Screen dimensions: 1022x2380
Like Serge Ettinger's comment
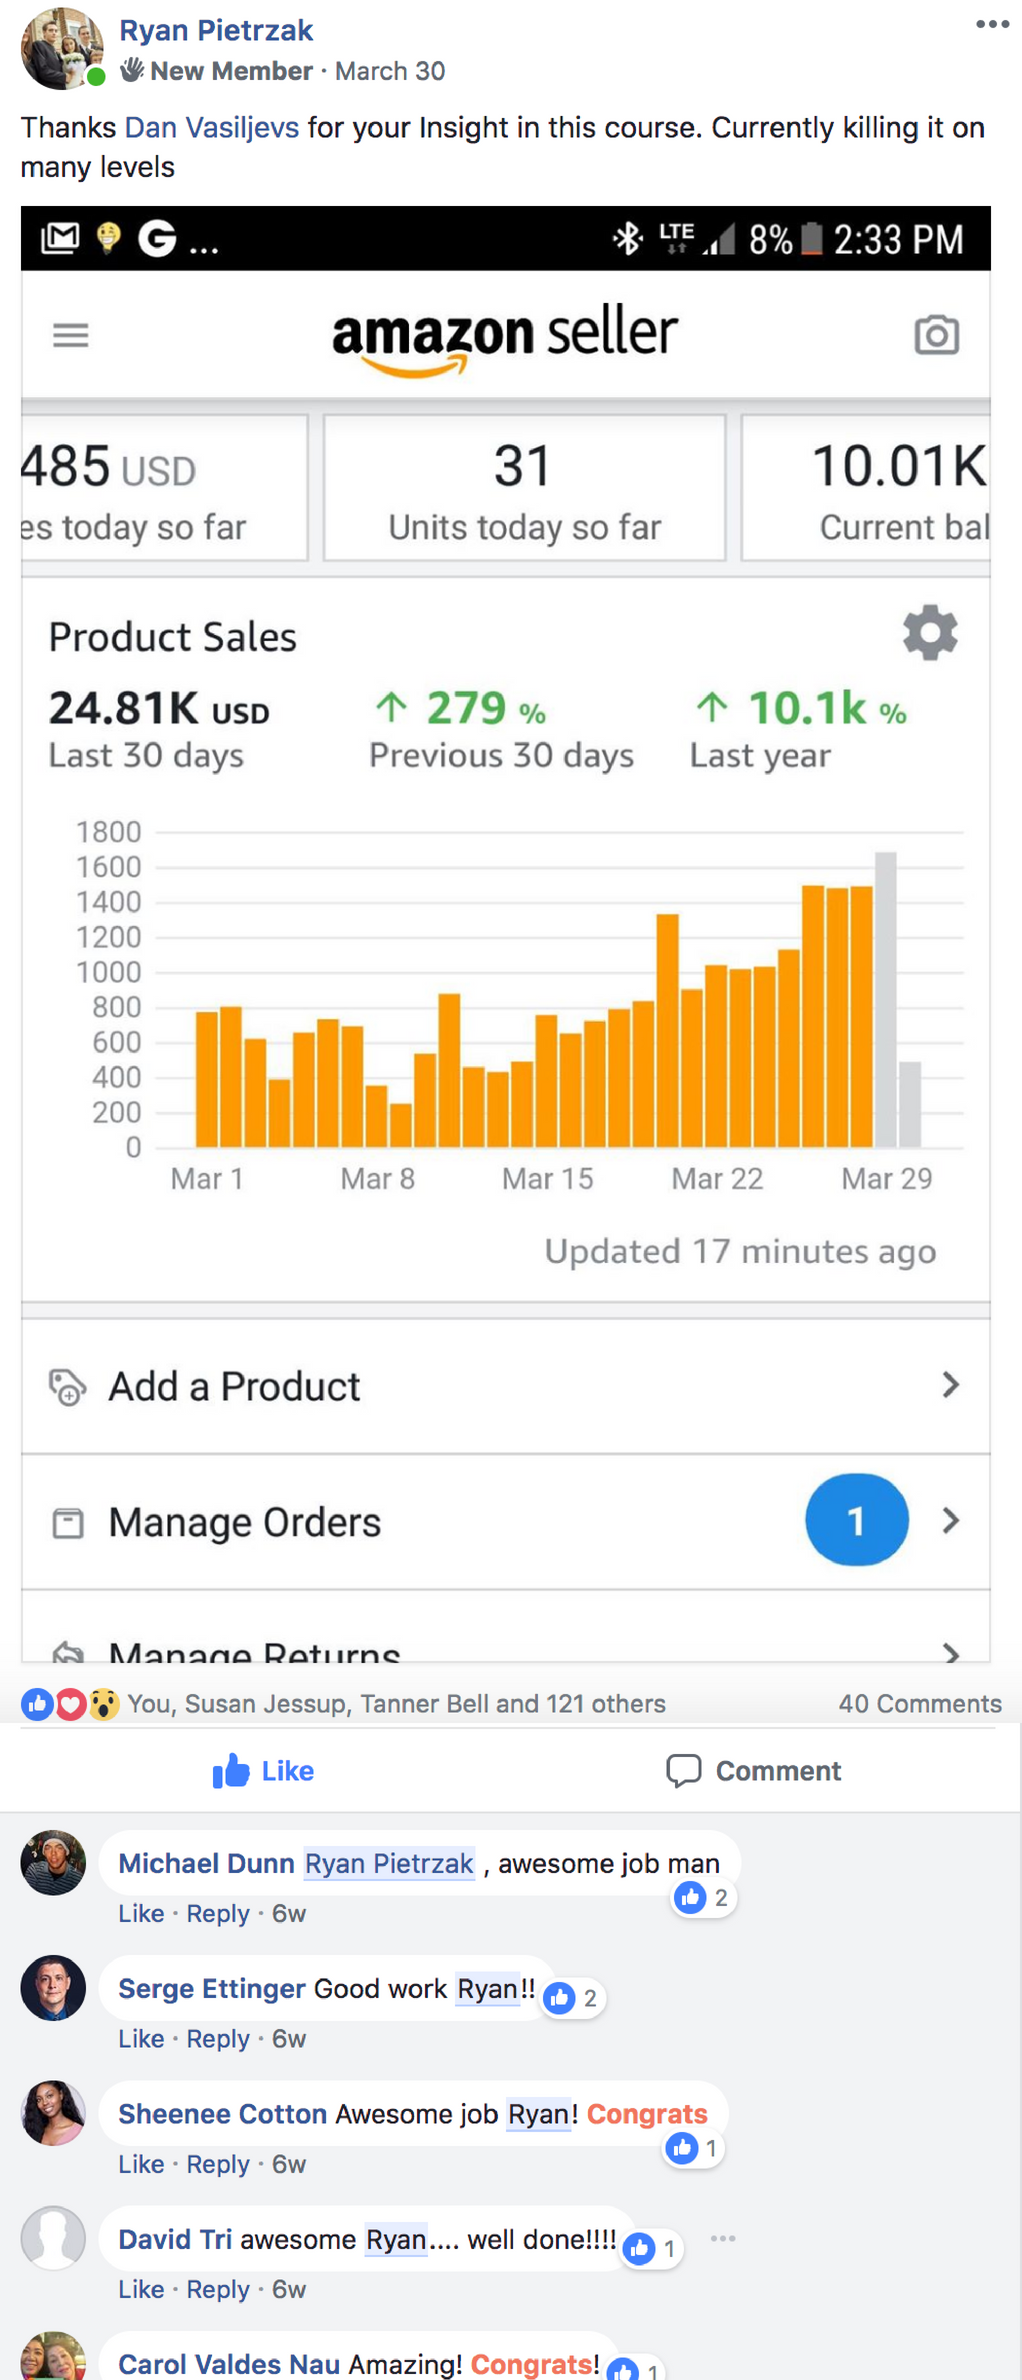pyautogui.click(x=141, y=2038)
